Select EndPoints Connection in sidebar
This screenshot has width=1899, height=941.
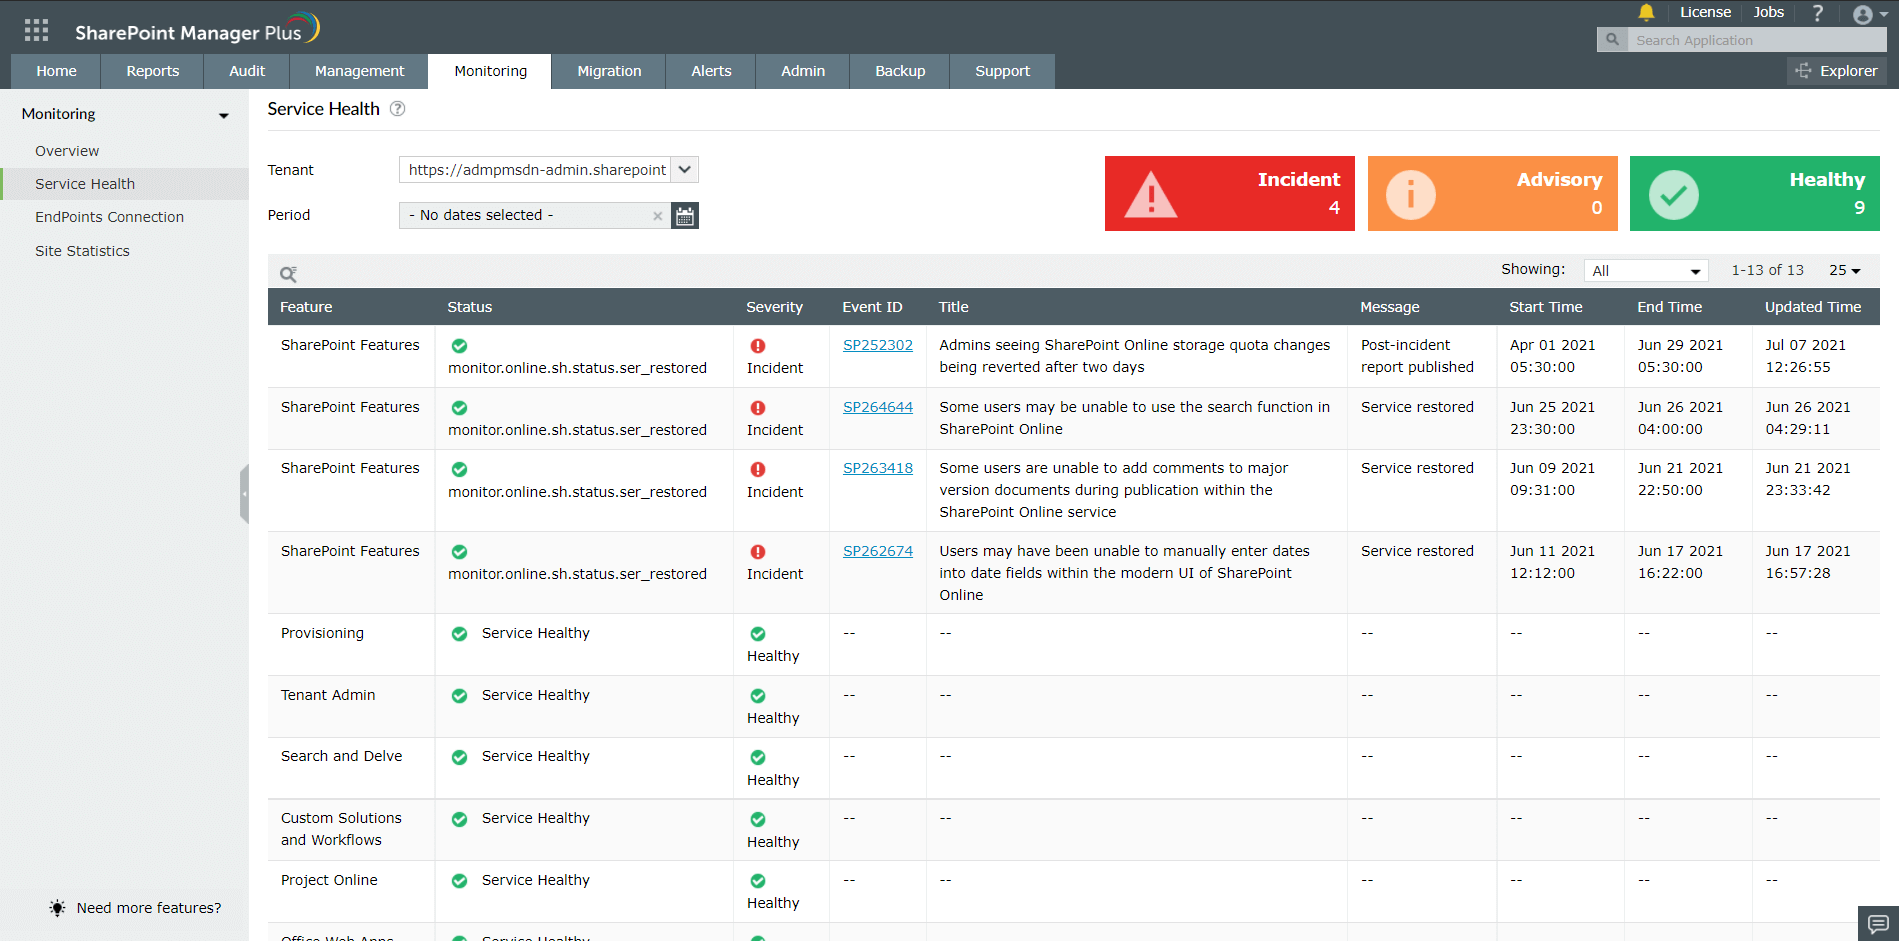pyautogui.click(x=109, y=217)
